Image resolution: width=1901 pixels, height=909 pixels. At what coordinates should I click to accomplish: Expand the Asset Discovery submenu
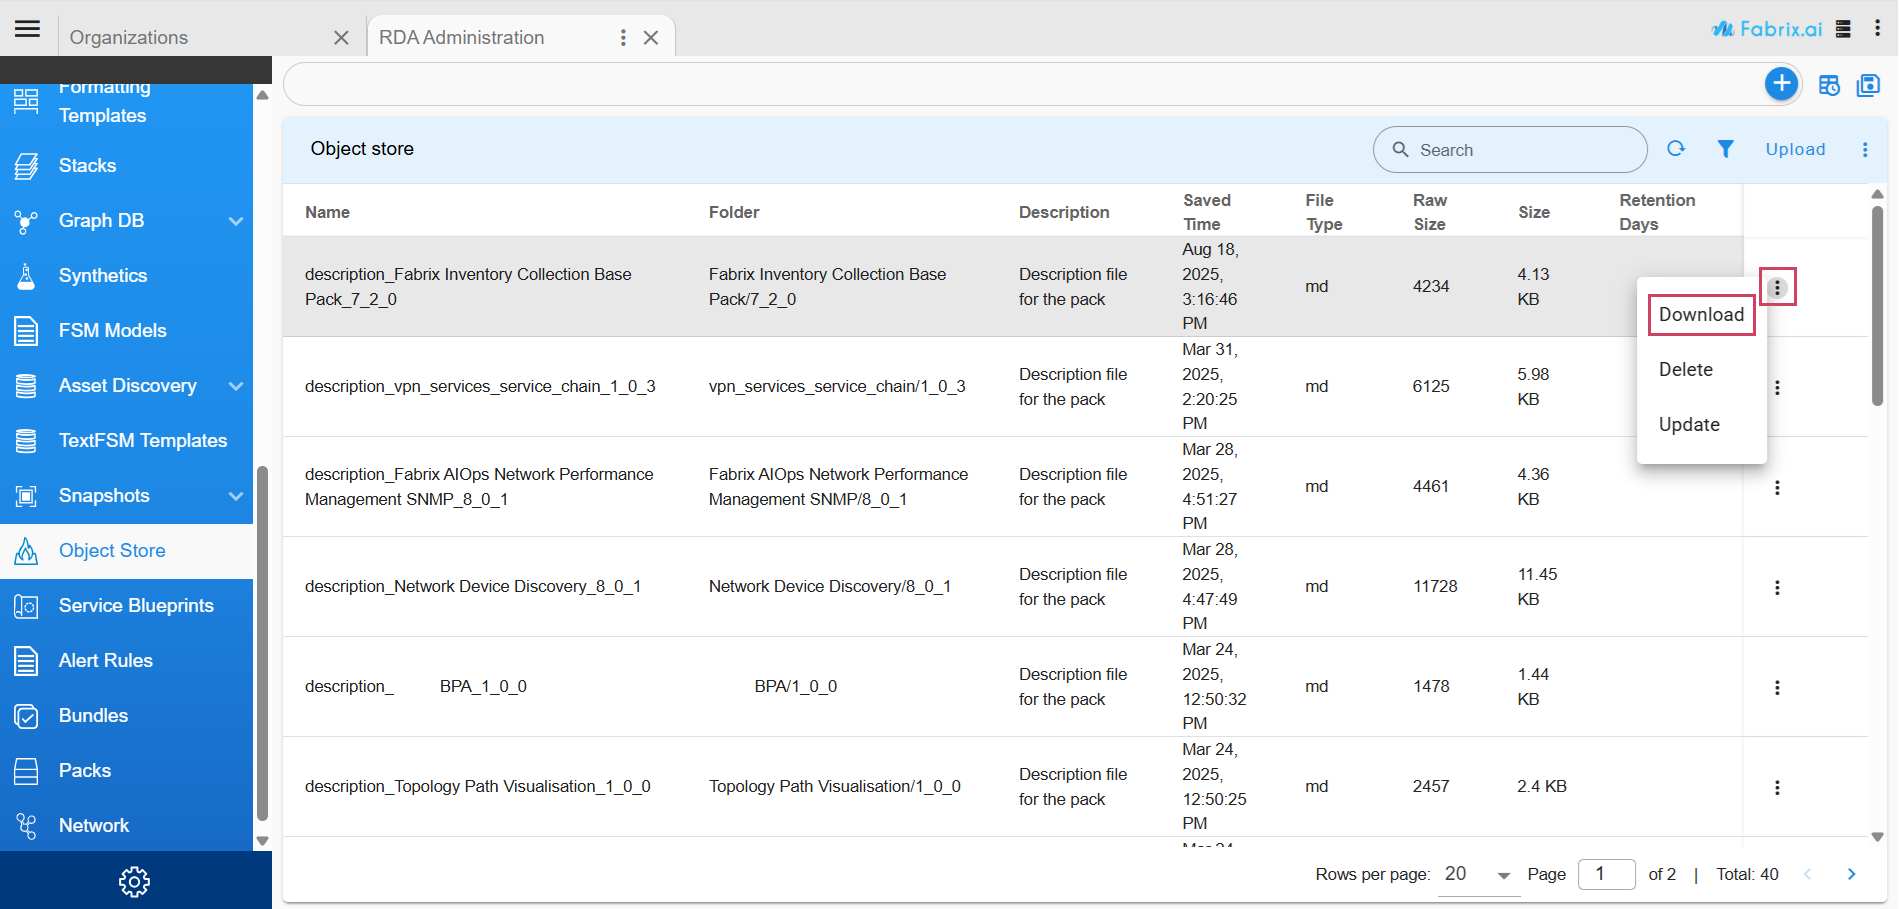coord(236,386)
